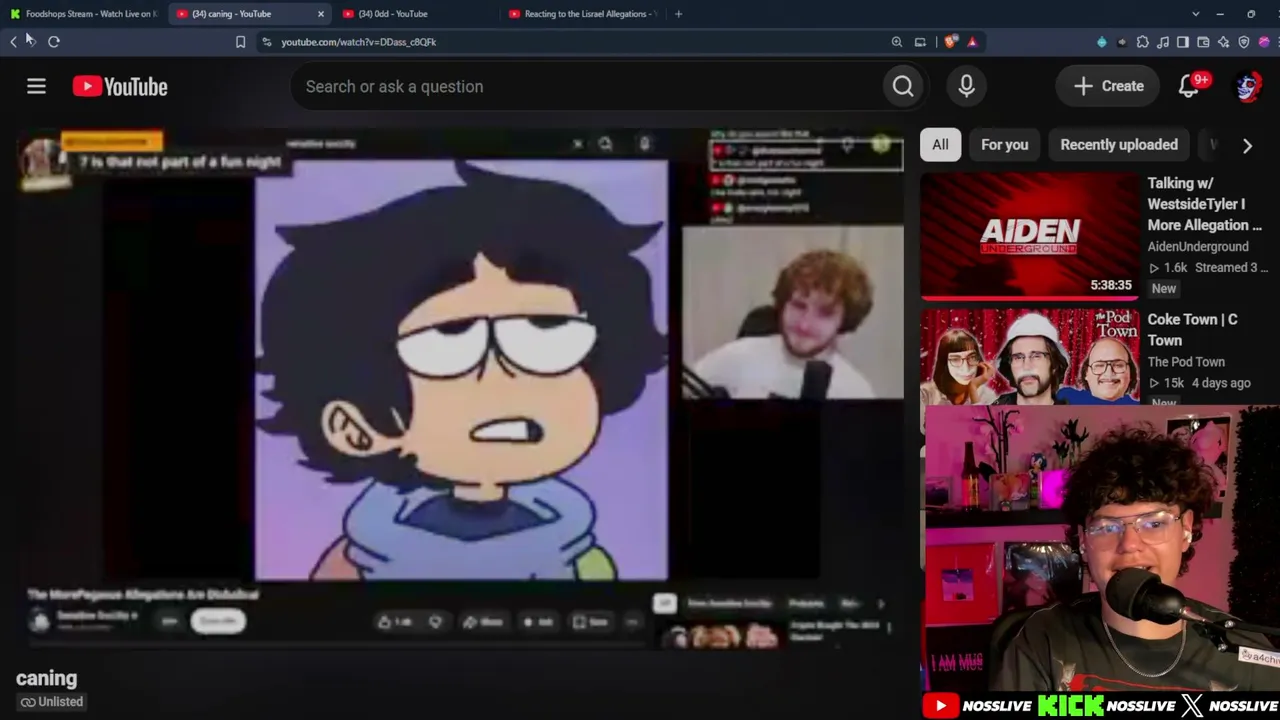1280x720 pixels.
Task: Open the 'Coke Town | C Town' video title
Action: coord(1192,330)
